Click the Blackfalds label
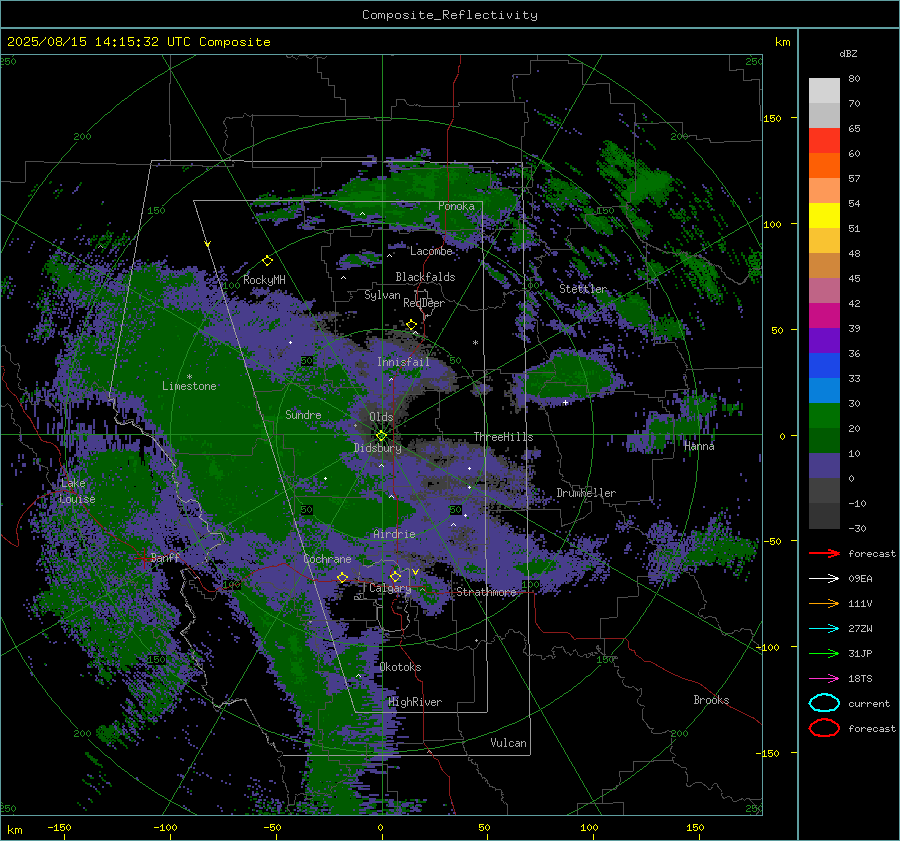This screenshot has width=900, height=841. pos(425,277)
